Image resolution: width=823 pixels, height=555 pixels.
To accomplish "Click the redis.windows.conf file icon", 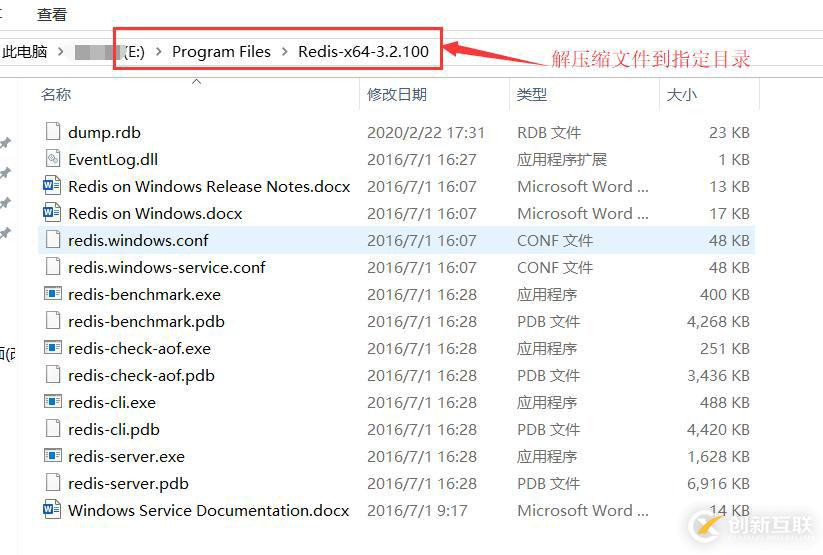I will pyautogui.click(x=52, y=240).
